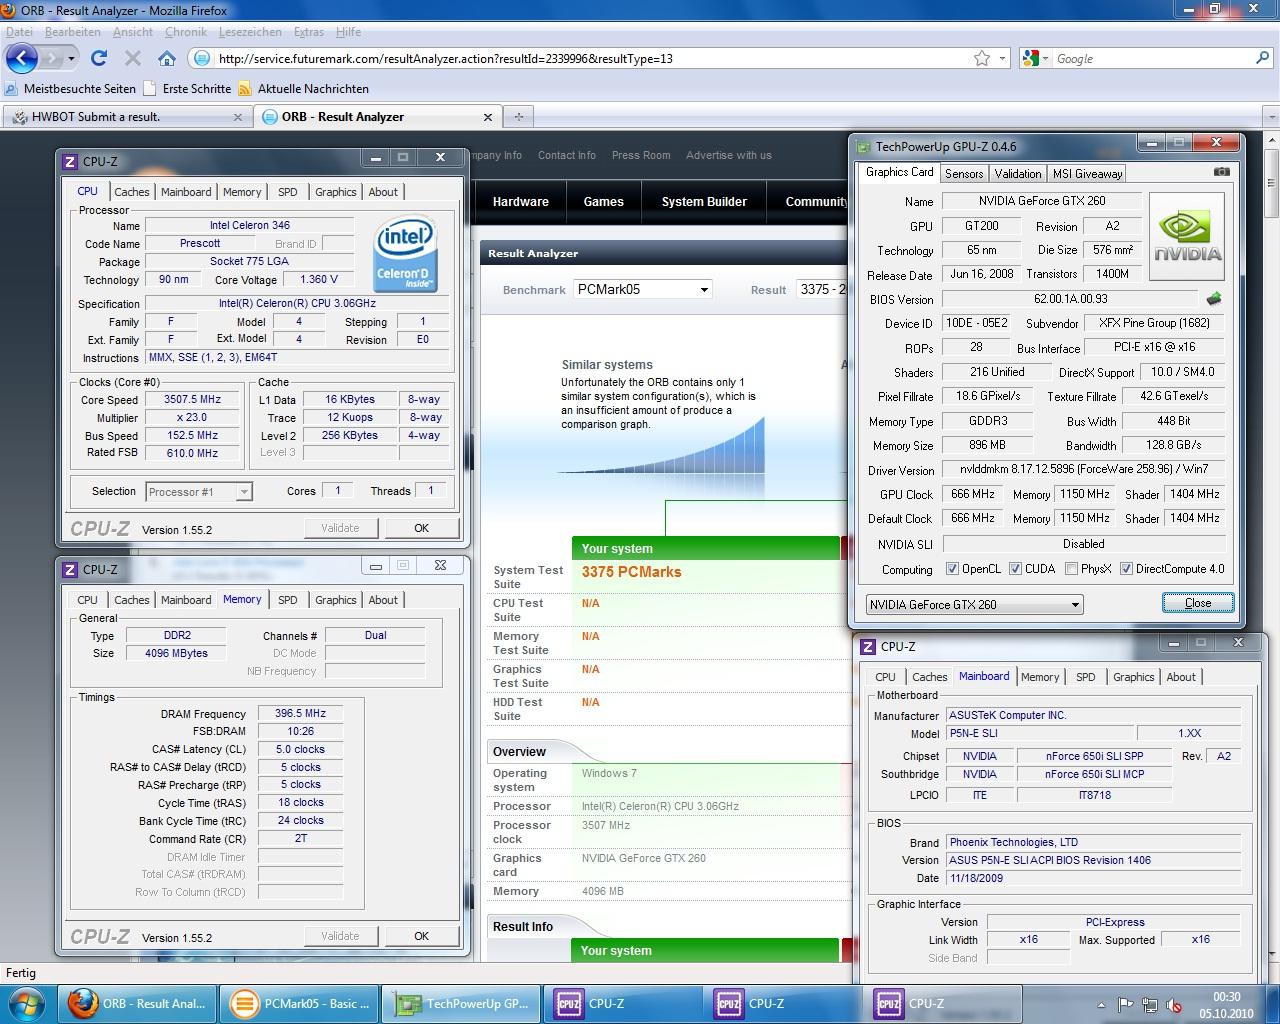Open the Extras menu
Viewport: 1280px width, 1024px height.
click(309, 32)
